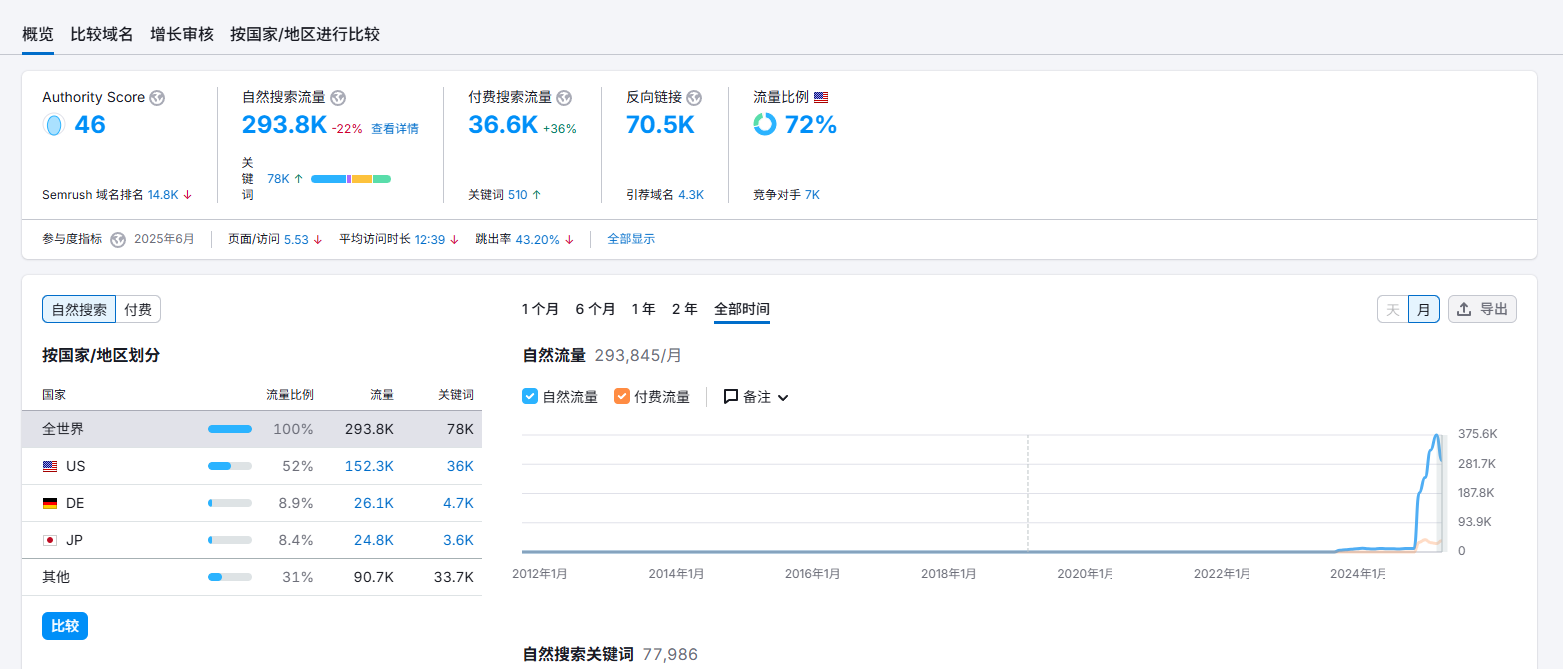Open the 比较域名 tab

[x=102, y=34]
